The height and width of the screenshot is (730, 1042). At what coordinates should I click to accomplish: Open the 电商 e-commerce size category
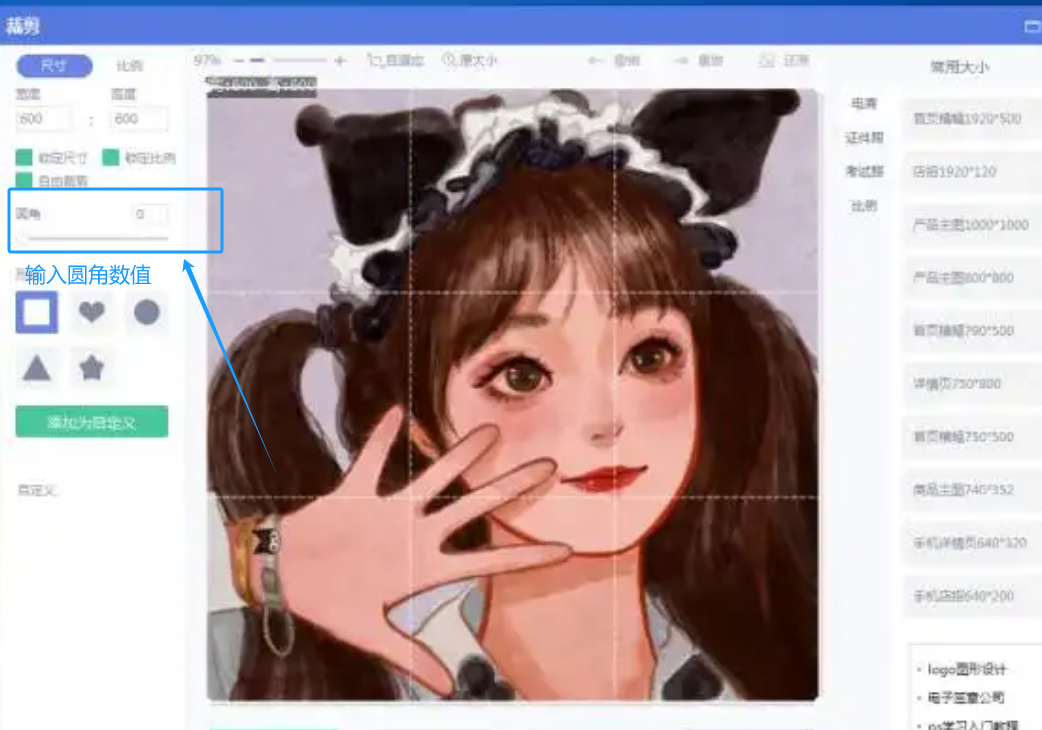pos(864,104)
